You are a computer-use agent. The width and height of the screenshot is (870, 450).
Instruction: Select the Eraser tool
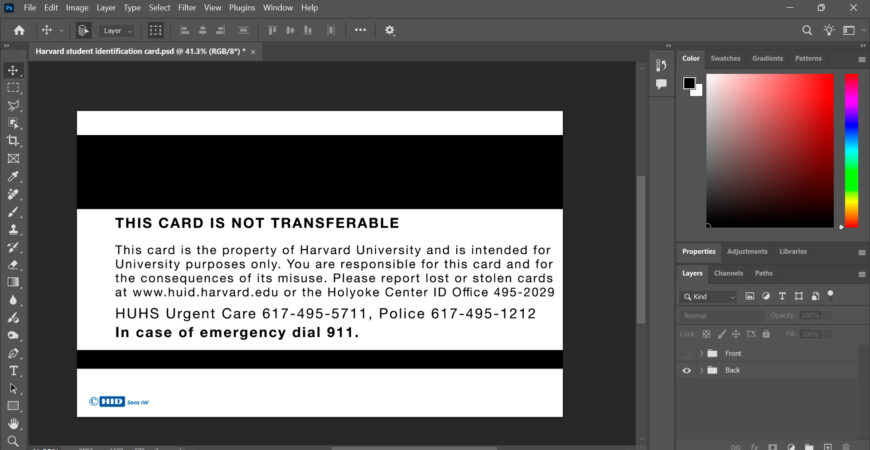tap(13, 265)
